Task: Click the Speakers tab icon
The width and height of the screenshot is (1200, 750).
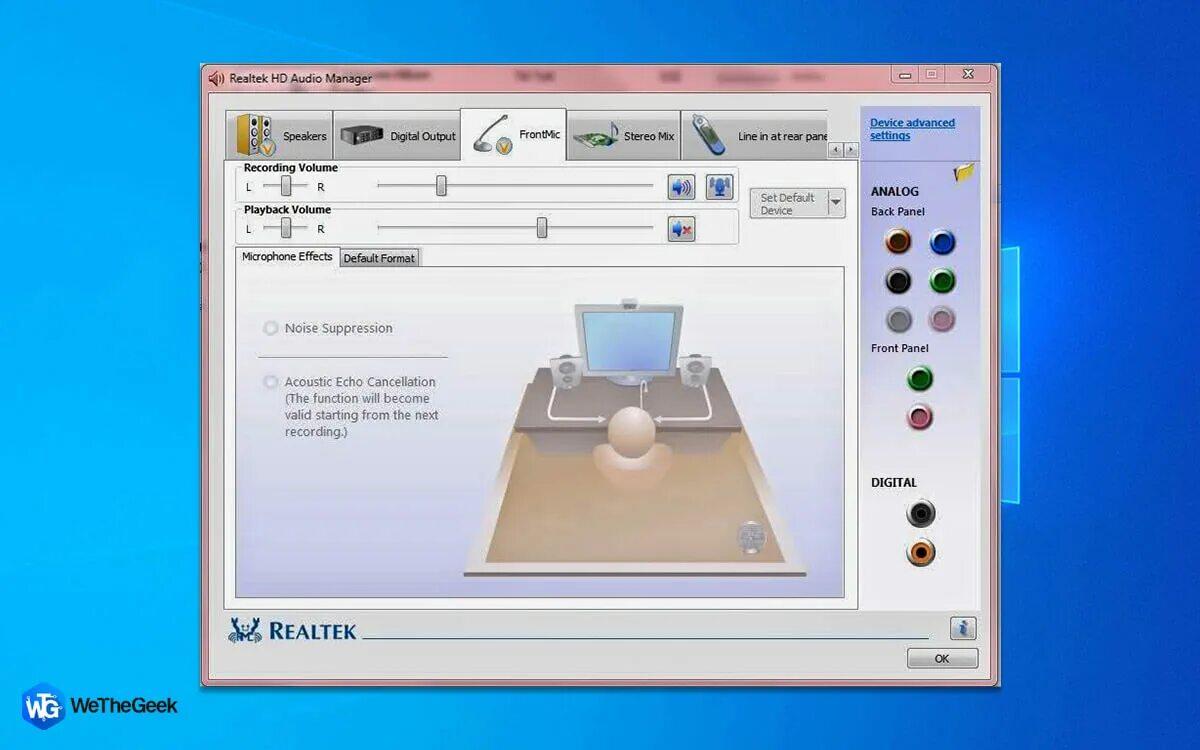Action: pos(255,135)
